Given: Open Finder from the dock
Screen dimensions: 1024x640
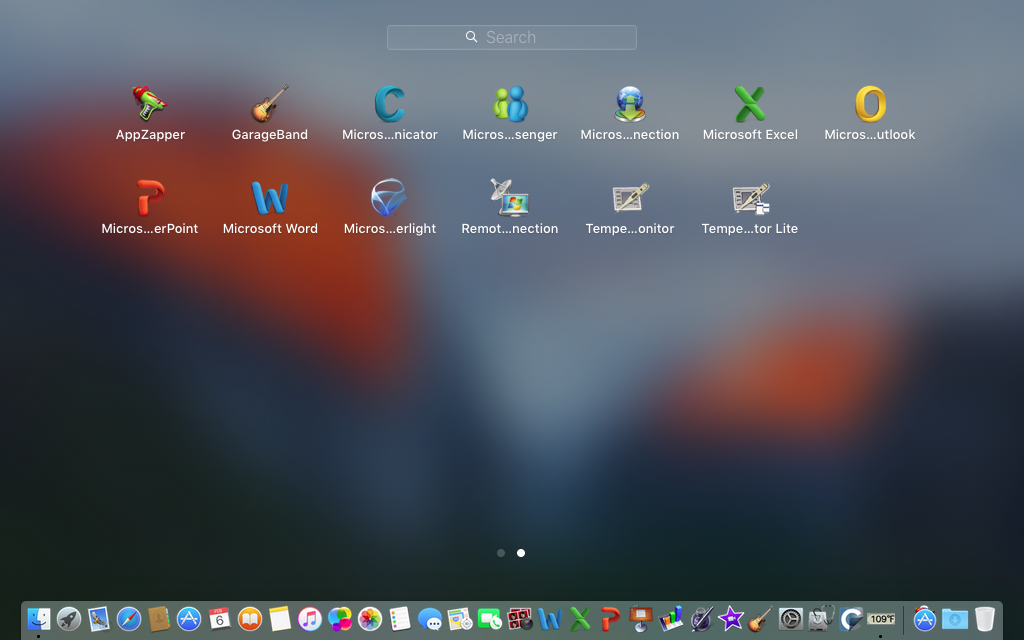Looking at the screenshot, I should tap(39, 618).
